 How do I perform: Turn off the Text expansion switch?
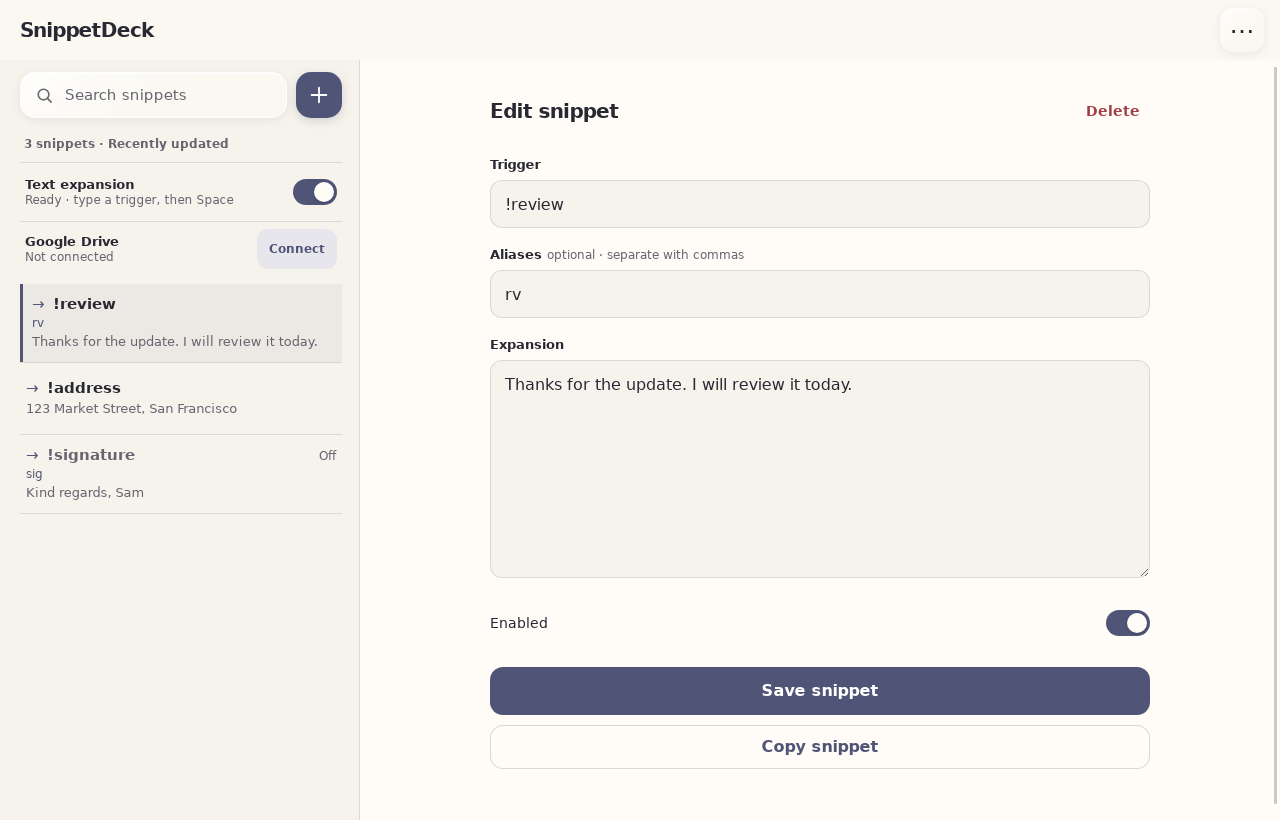coord(315,192)
